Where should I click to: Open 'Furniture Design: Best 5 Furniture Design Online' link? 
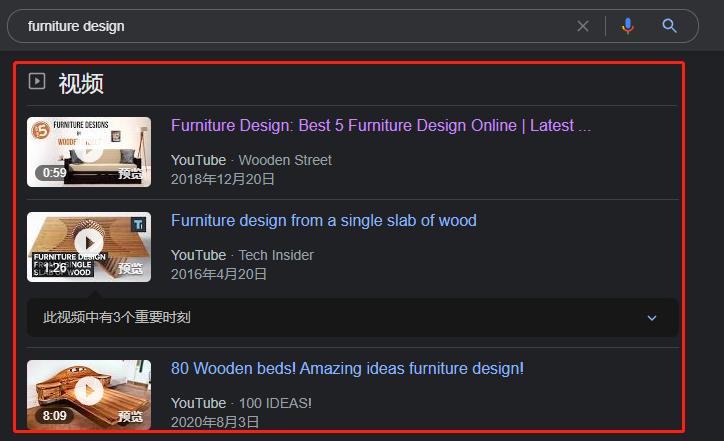click(x=380, y=126)
